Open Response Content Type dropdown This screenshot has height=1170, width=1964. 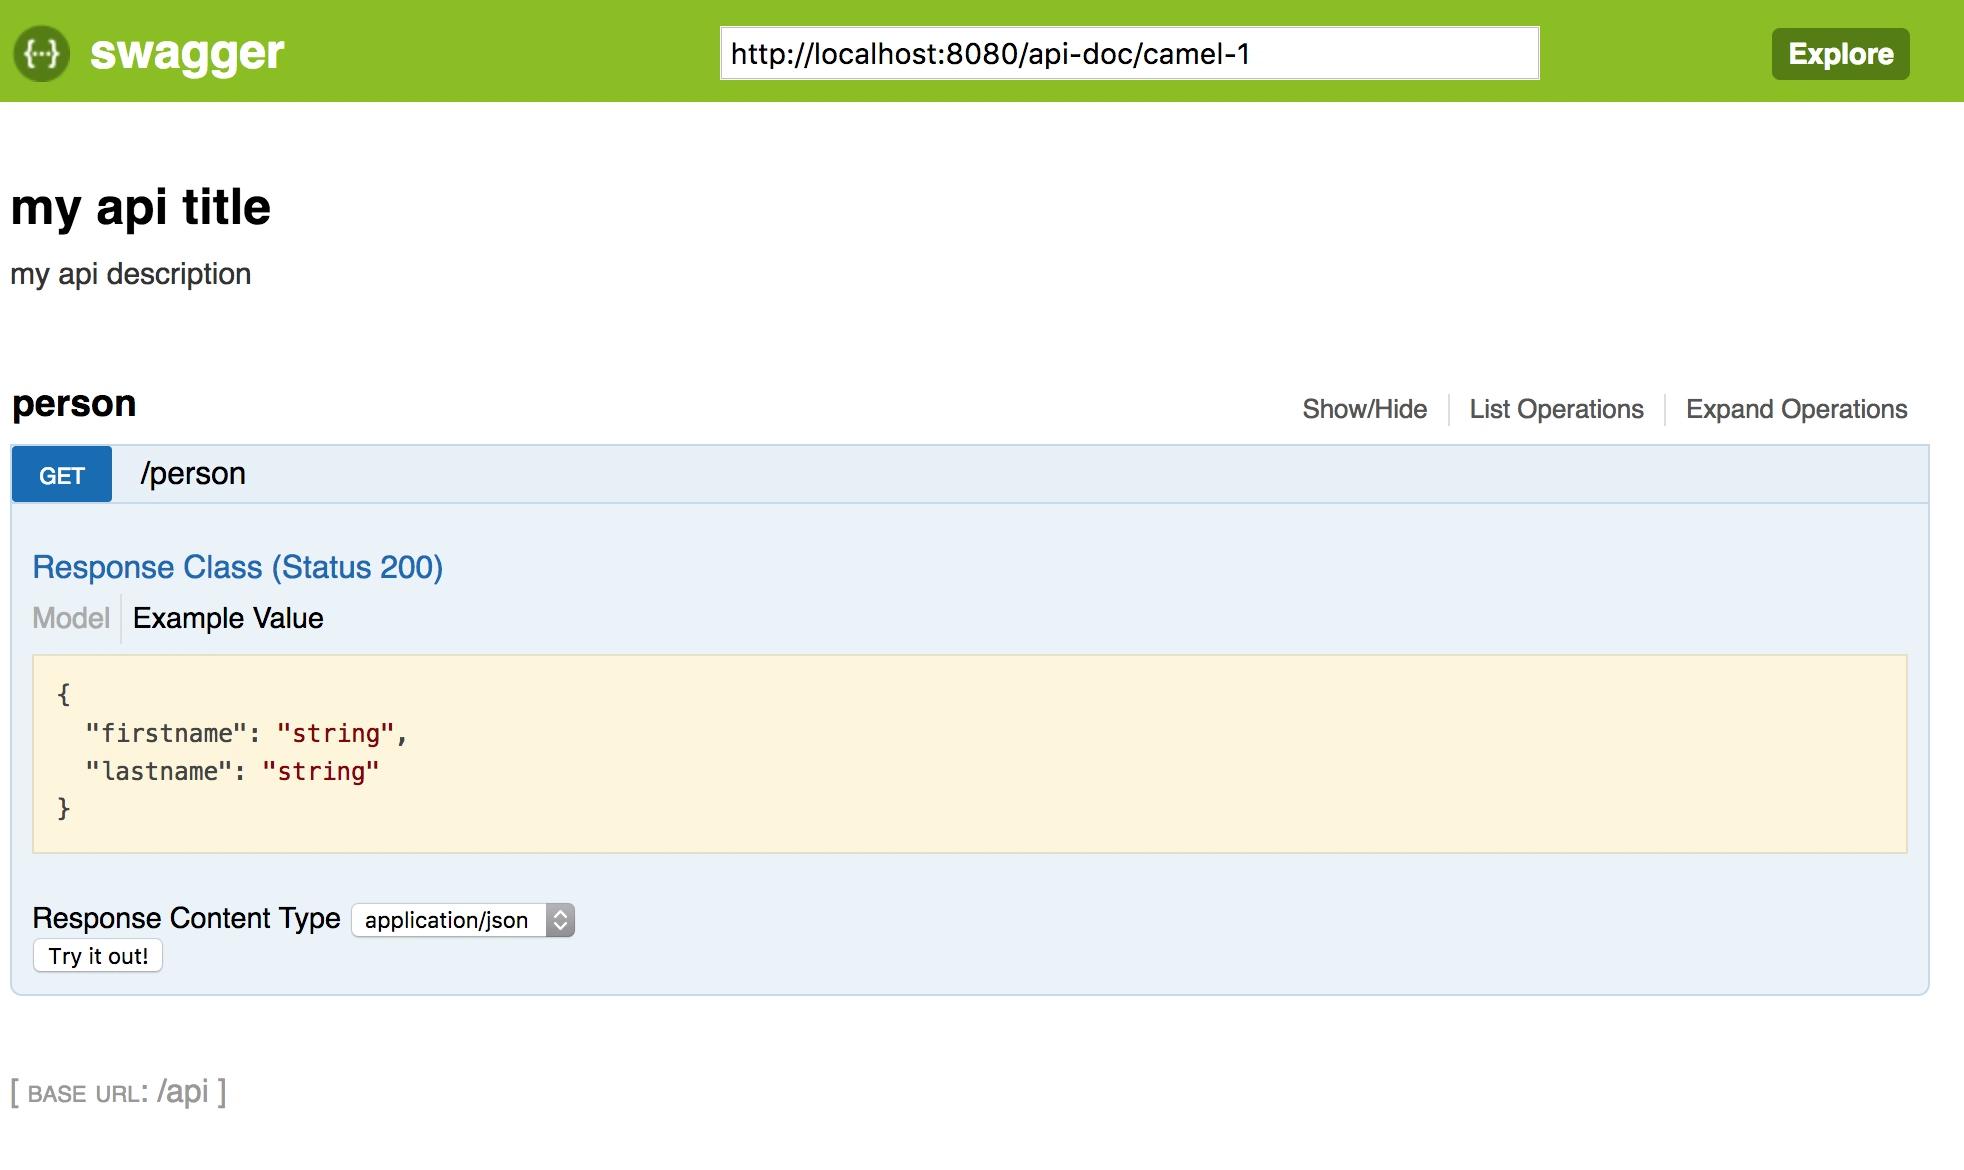[447, 920]
